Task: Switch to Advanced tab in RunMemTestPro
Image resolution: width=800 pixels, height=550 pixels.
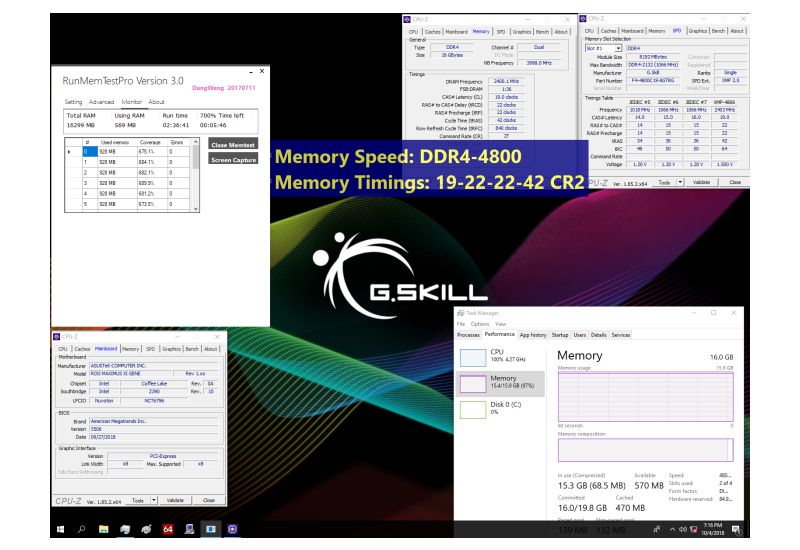Action: 101,102
